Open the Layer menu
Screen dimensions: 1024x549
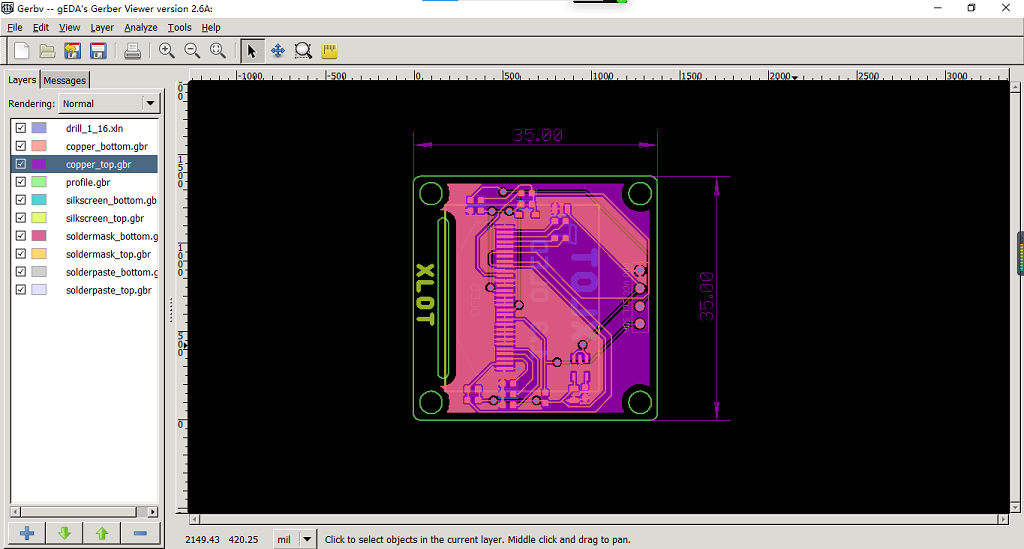(x=102, y=27)
